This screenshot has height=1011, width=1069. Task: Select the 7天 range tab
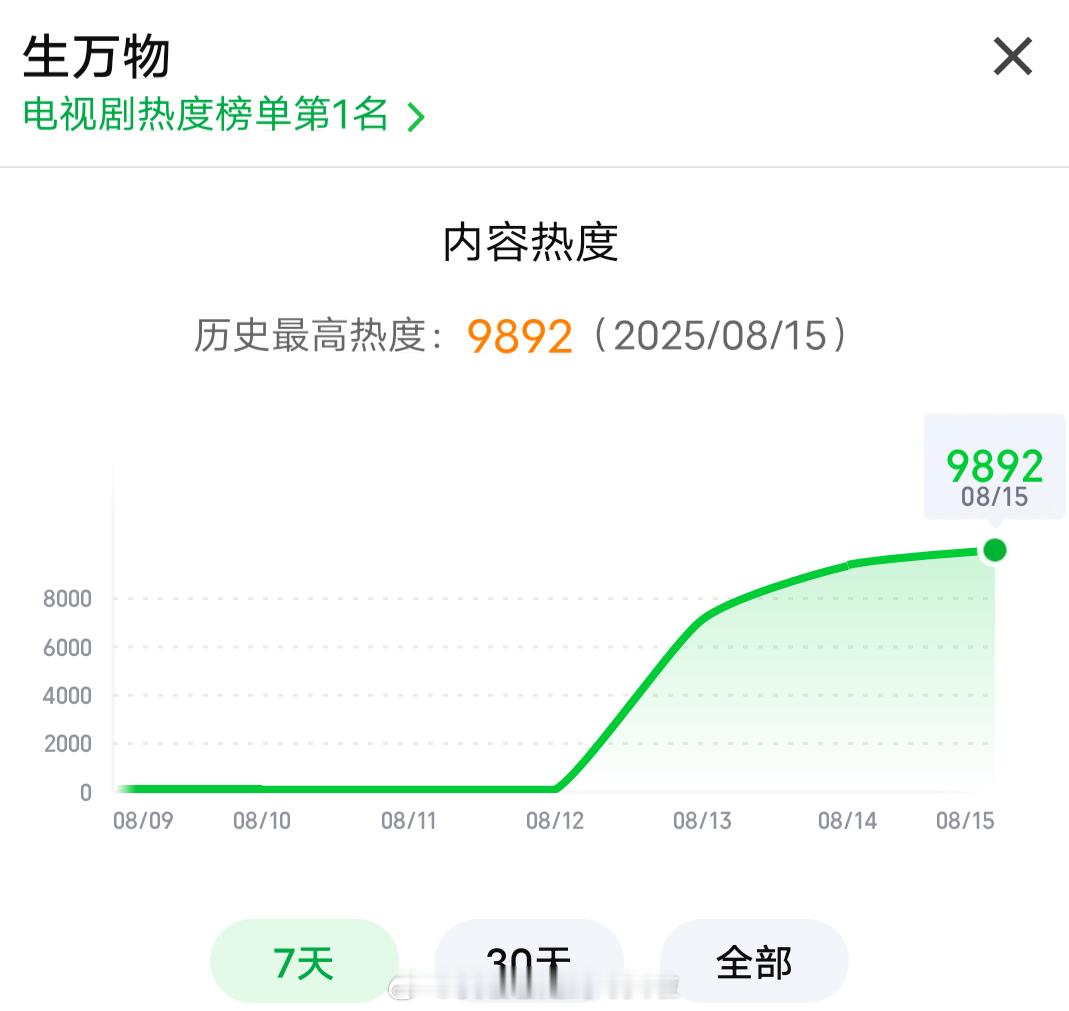[x=304, y=961]
